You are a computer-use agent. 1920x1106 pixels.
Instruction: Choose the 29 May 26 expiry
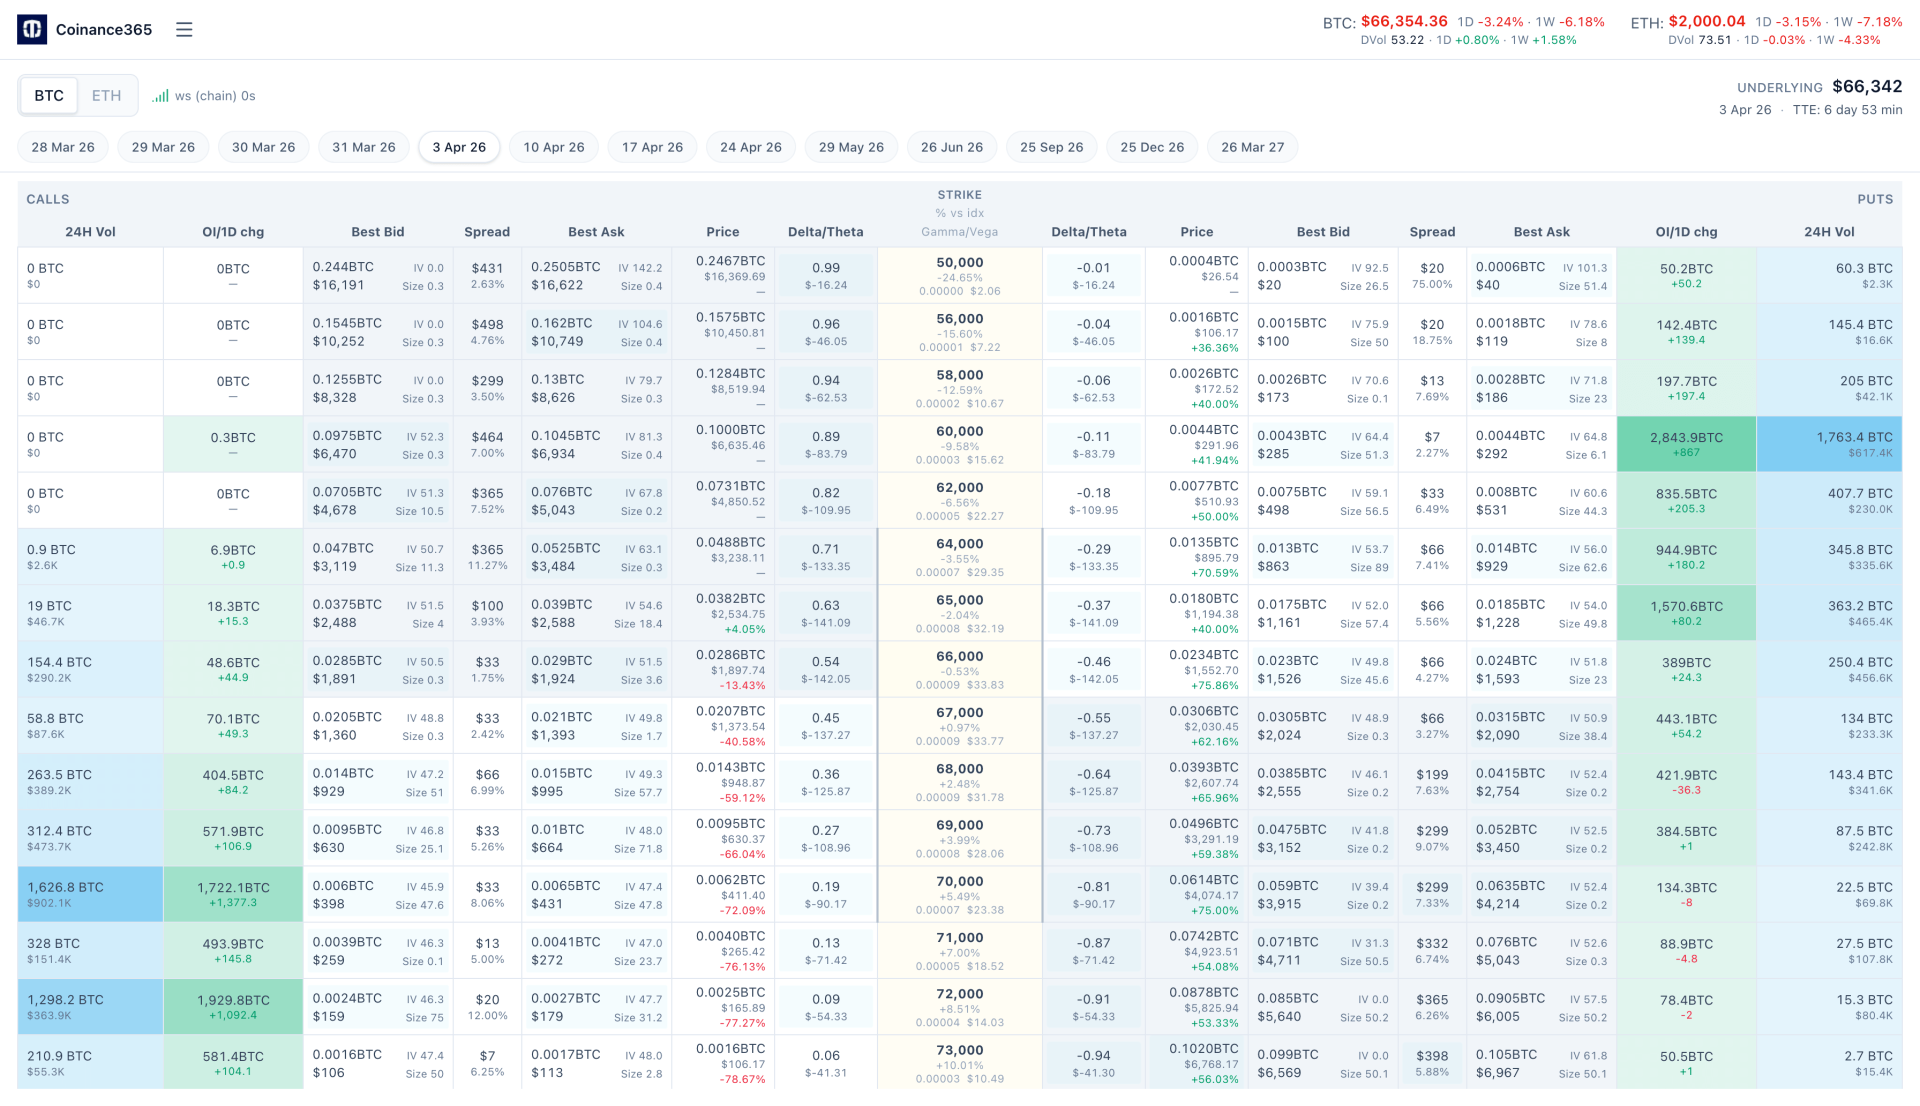click(x=851, y=147)
